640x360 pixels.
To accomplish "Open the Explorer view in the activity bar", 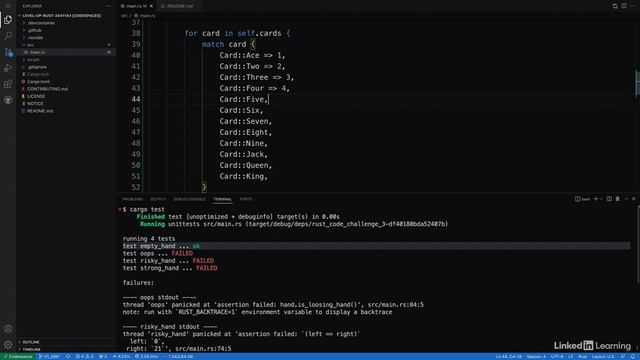I will pyautogui.click(x=8, y=20).
